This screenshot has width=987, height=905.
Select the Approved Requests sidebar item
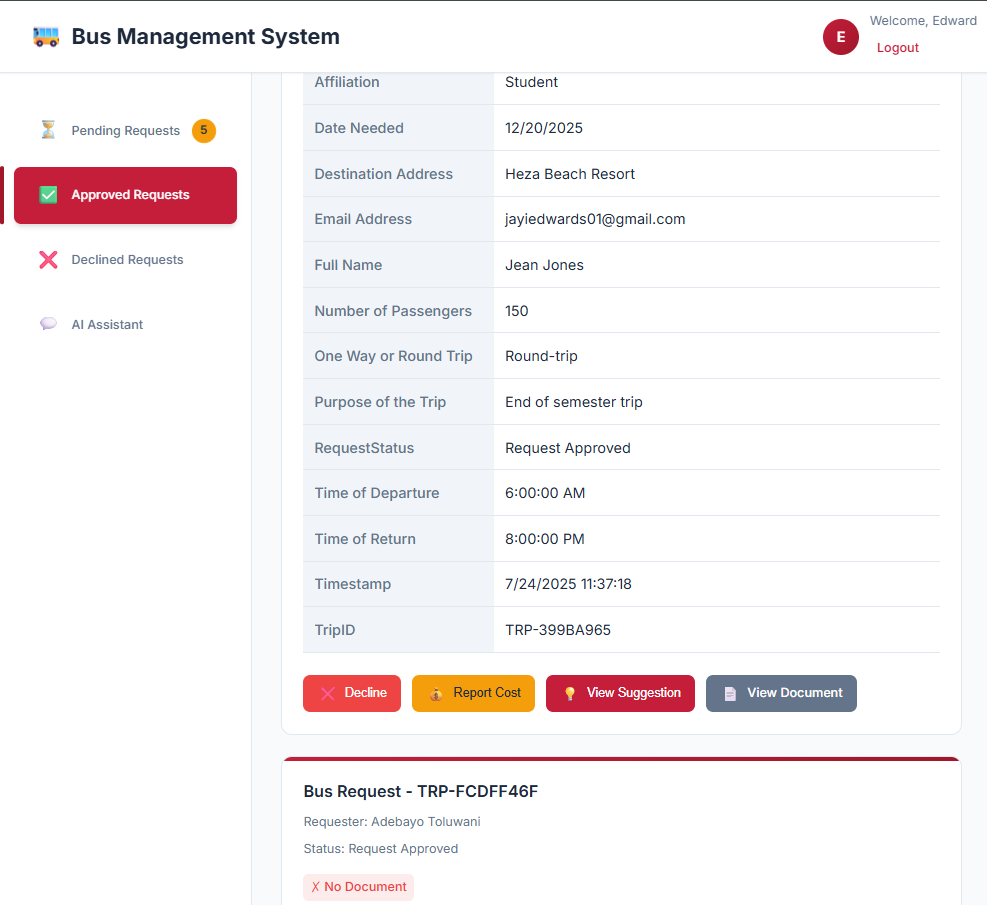tap(130, 195)
